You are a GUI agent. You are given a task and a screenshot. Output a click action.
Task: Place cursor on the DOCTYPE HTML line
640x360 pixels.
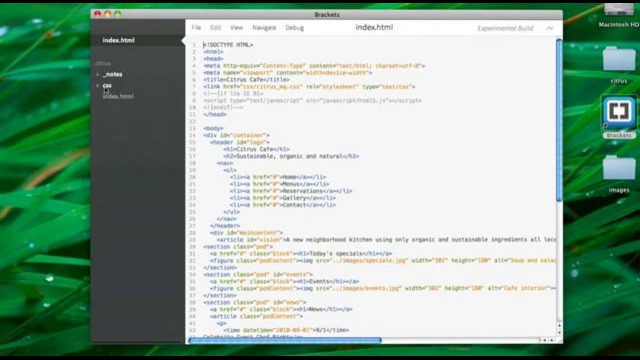[228, 45]
